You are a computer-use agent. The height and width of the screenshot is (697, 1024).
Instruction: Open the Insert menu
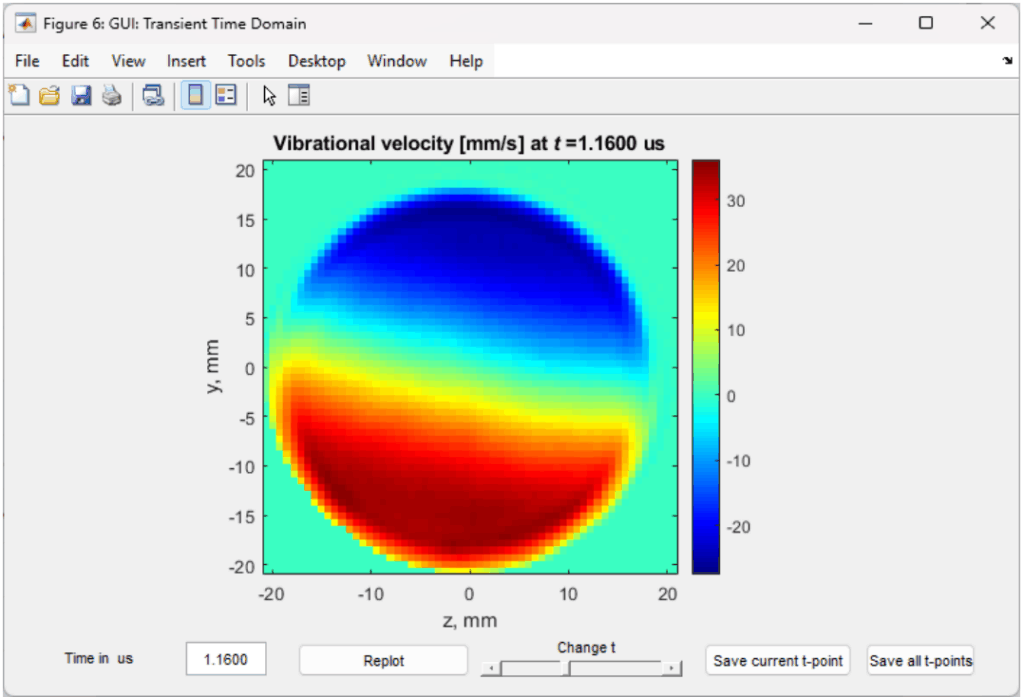186,61
